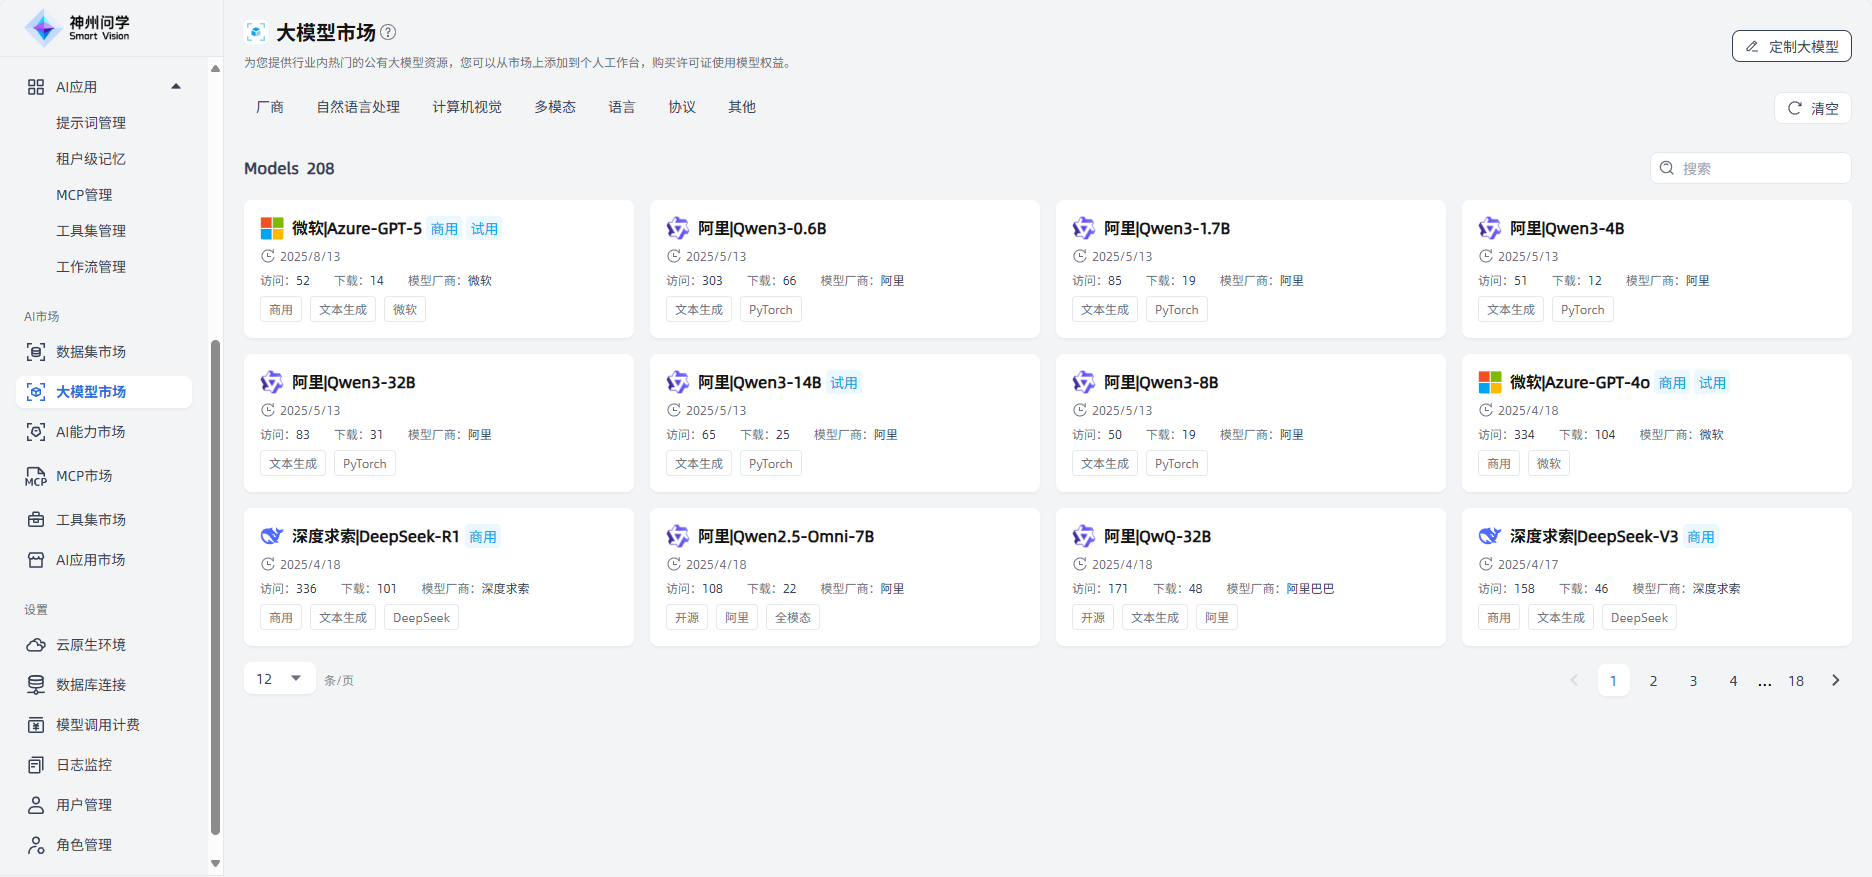Click the 日志监控 log icon
This screenshot has height=877, width=1872.
(36, 765)
